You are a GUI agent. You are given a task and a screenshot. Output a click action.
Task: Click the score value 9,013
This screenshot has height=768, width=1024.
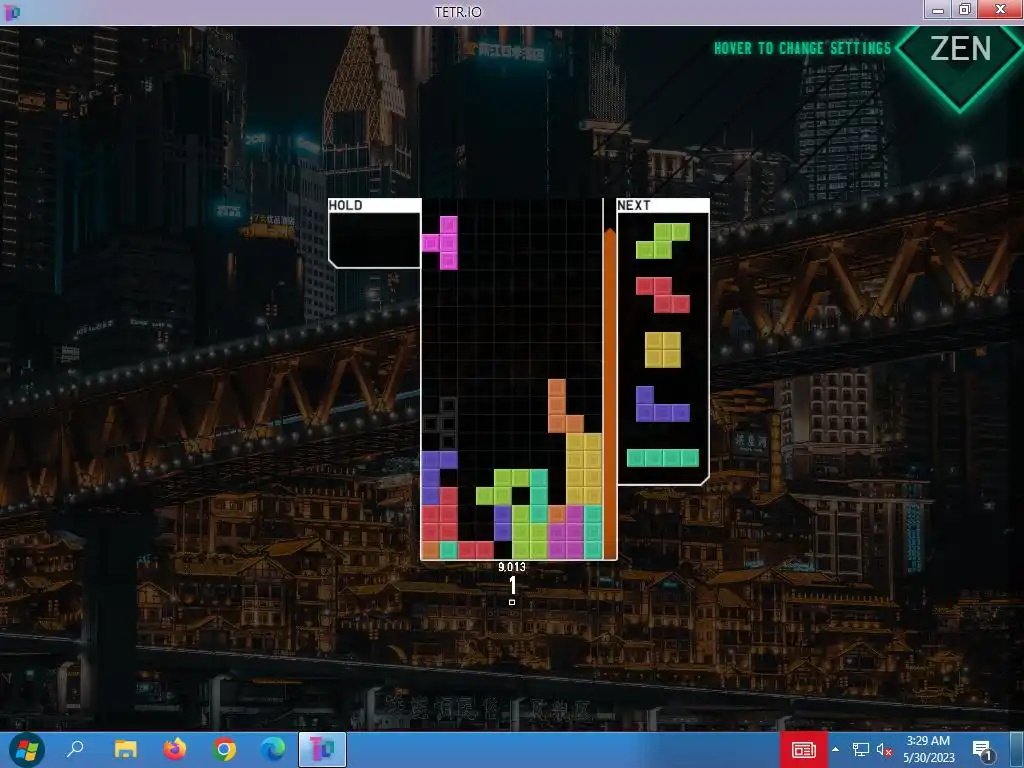[x=512, y=567]
